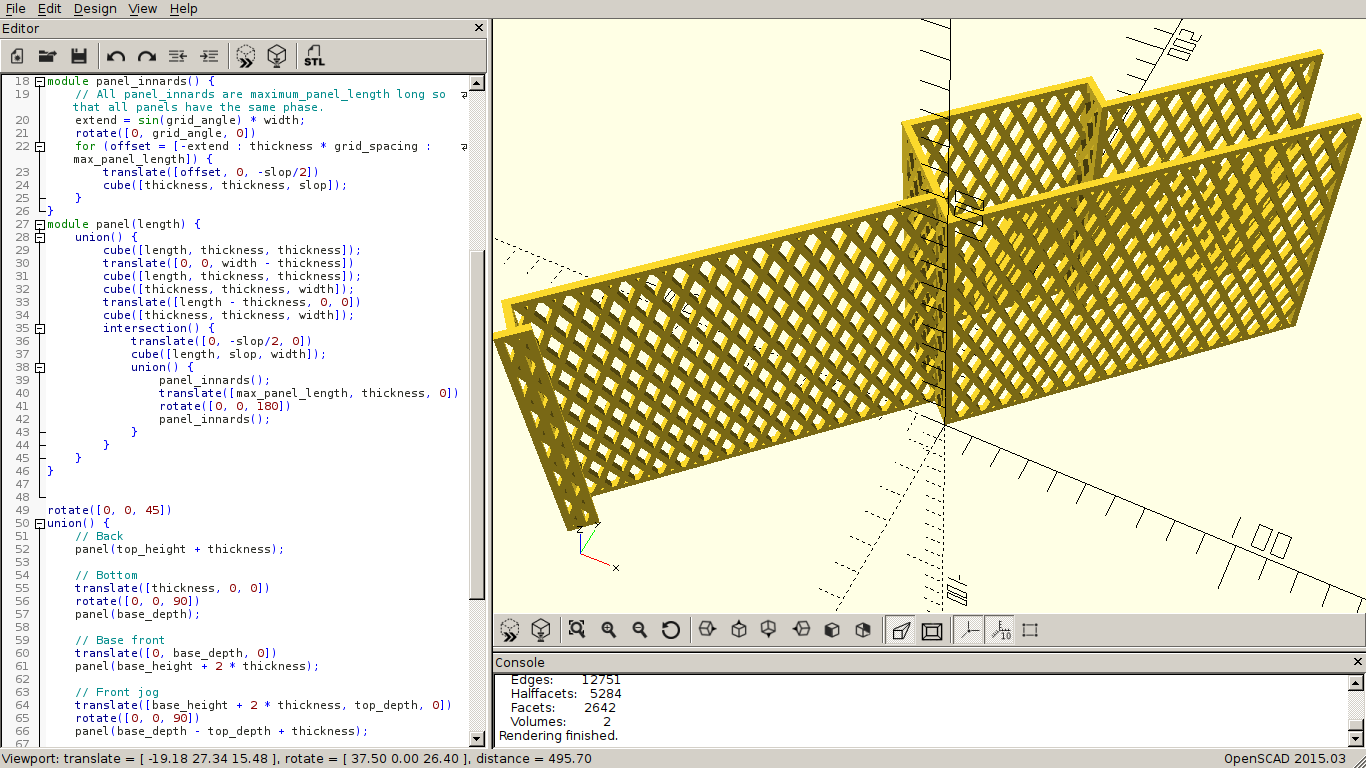Viewport: 1366px width, 768px height.
Task: Click 'translate([0, base_depth, 0])' on line 60
Action: pos(176,653)
